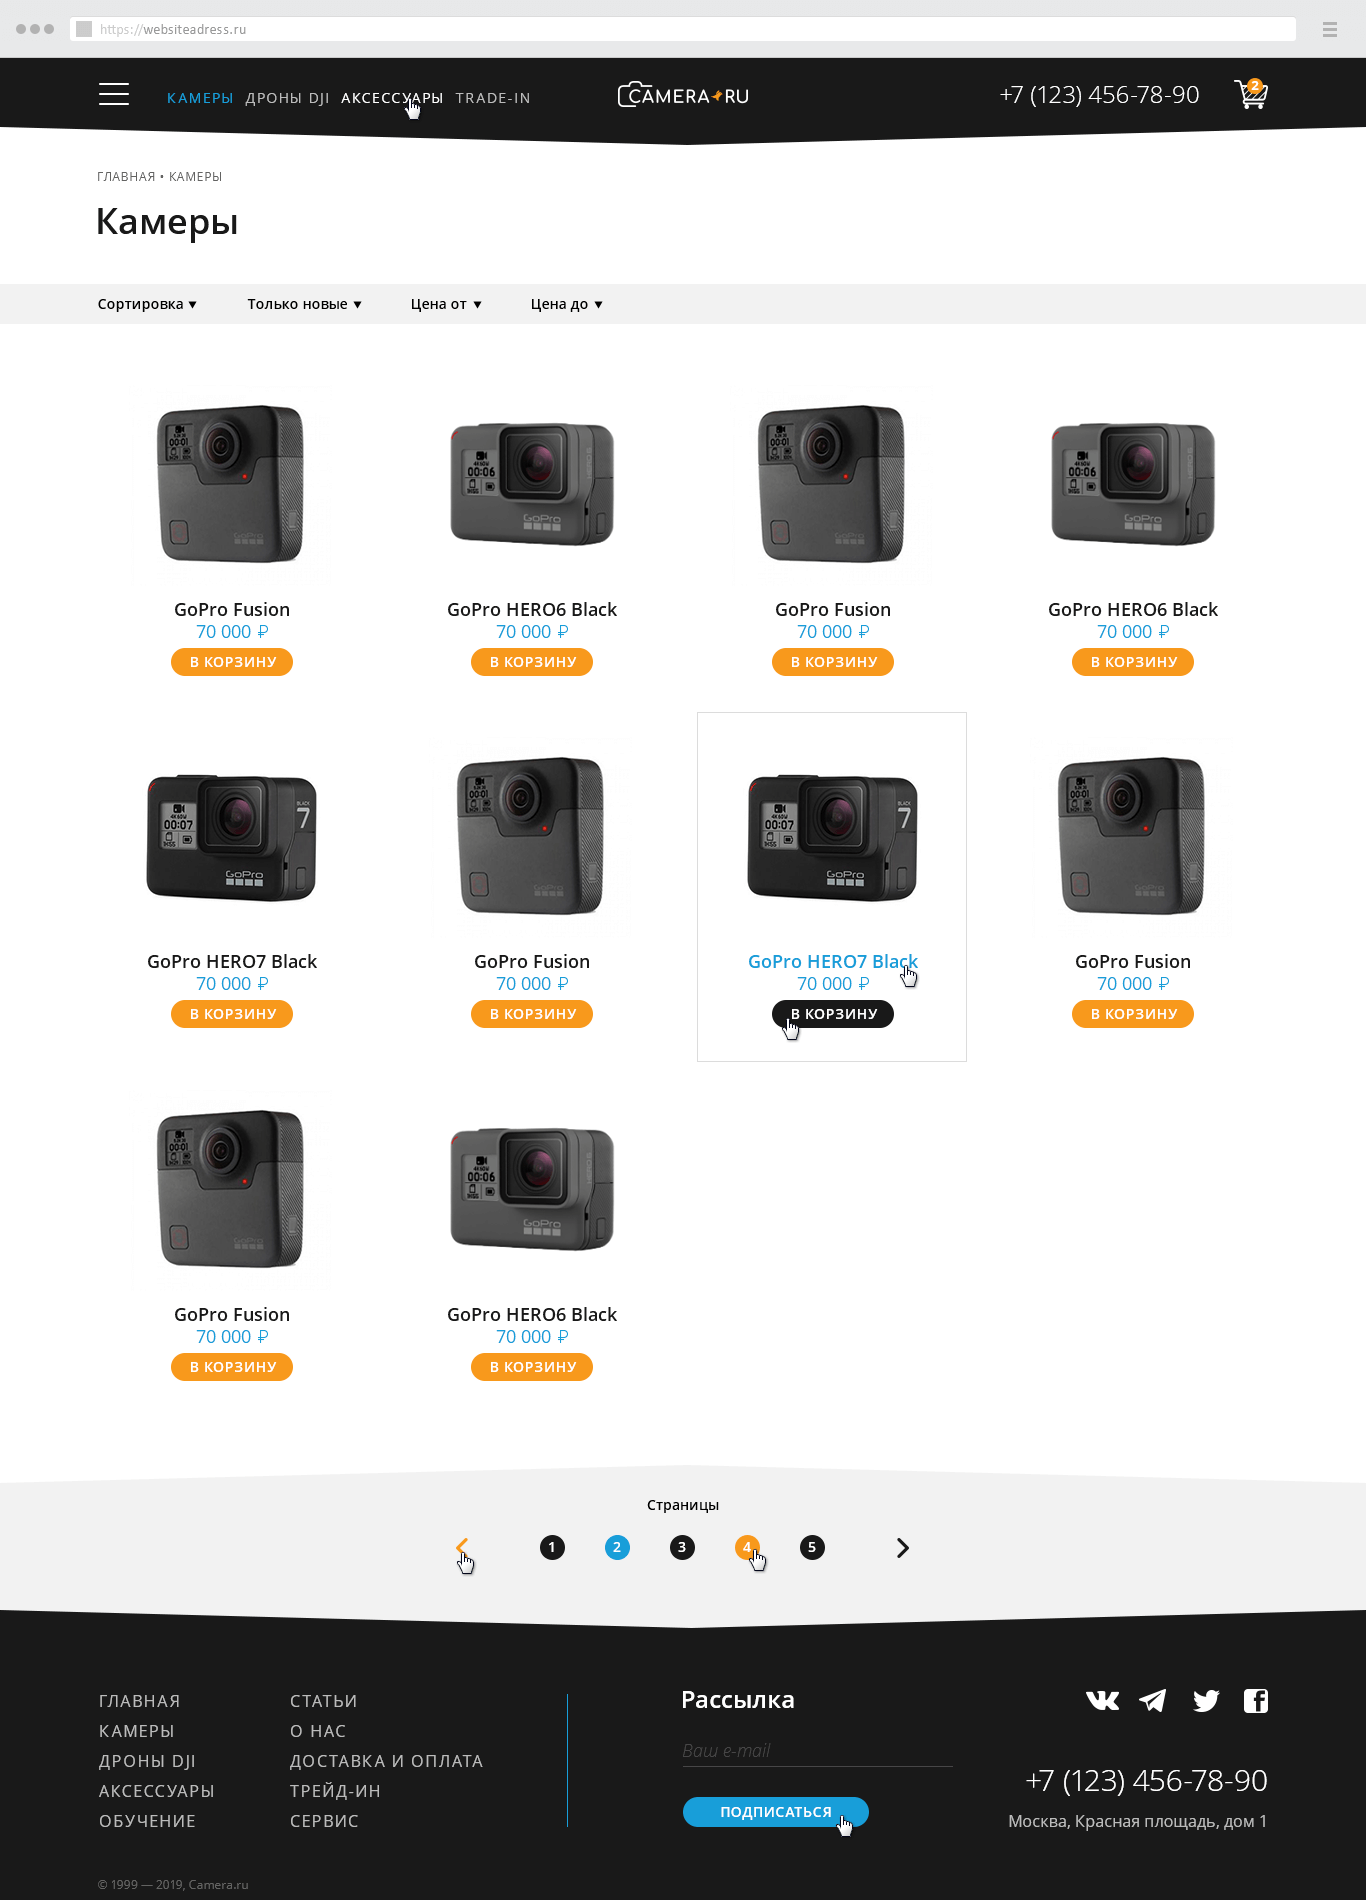The width and height of the screenshot is (1366, 1900).
Task: Add third row GoPro HERO6 Black to cart
Action: tap(532, 1367)
